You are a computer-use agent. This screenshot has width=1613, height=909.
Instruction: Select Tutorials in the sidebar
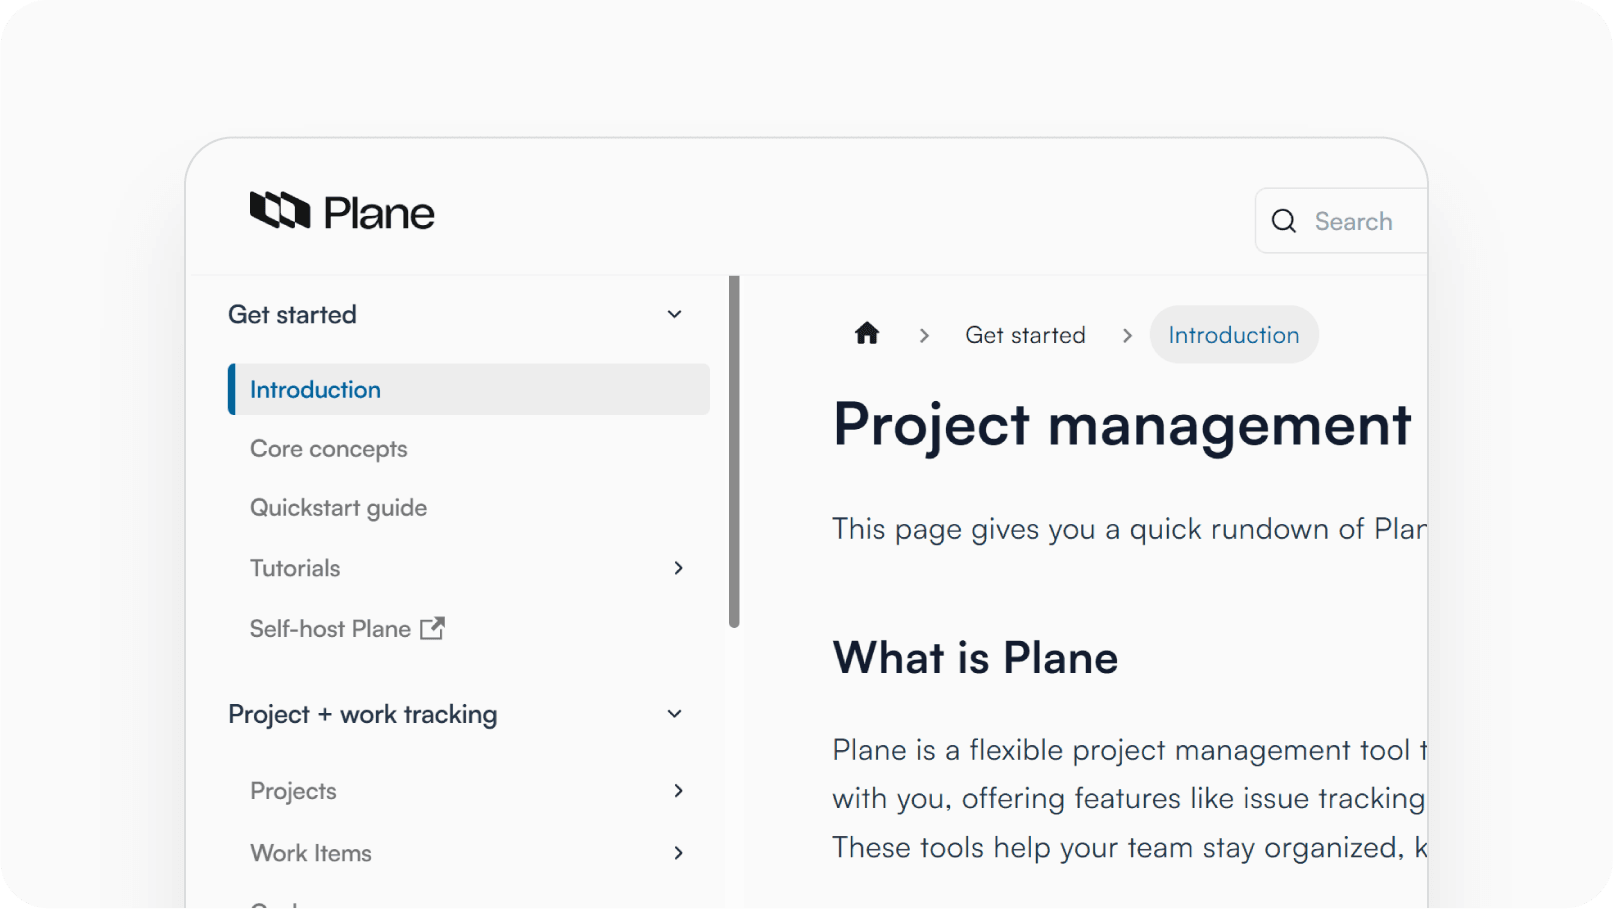[x=295, y=568]
